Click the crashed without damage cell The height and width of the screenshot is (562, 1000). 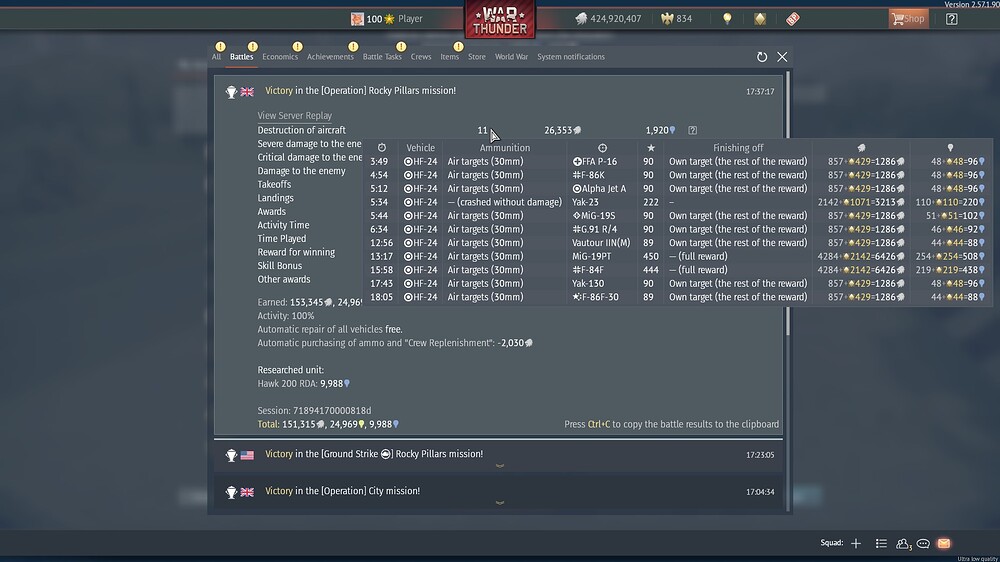tap(504, 202)
